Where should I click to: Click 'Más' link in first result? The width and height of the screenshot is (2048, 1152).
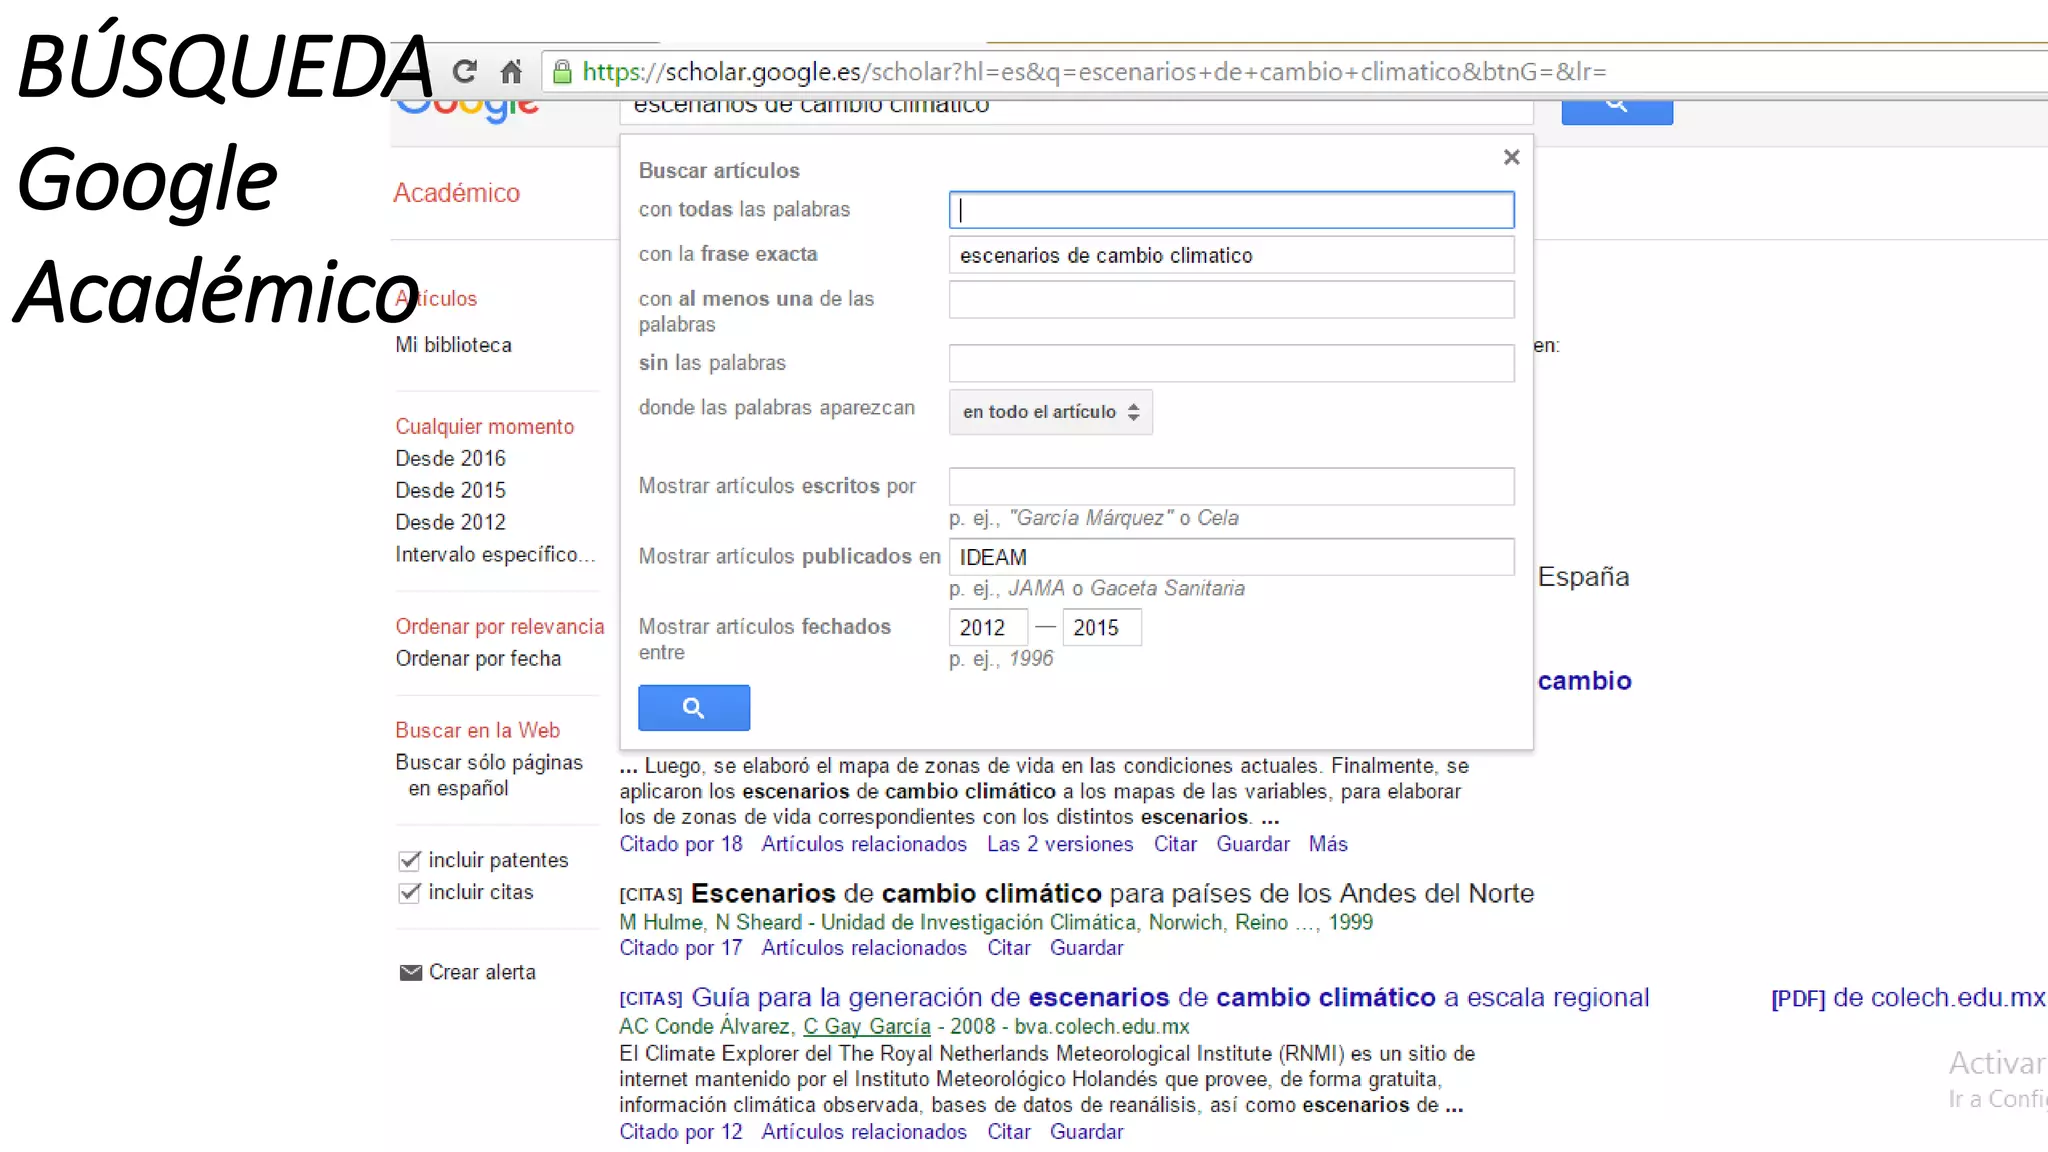[x=1328, y=844]
